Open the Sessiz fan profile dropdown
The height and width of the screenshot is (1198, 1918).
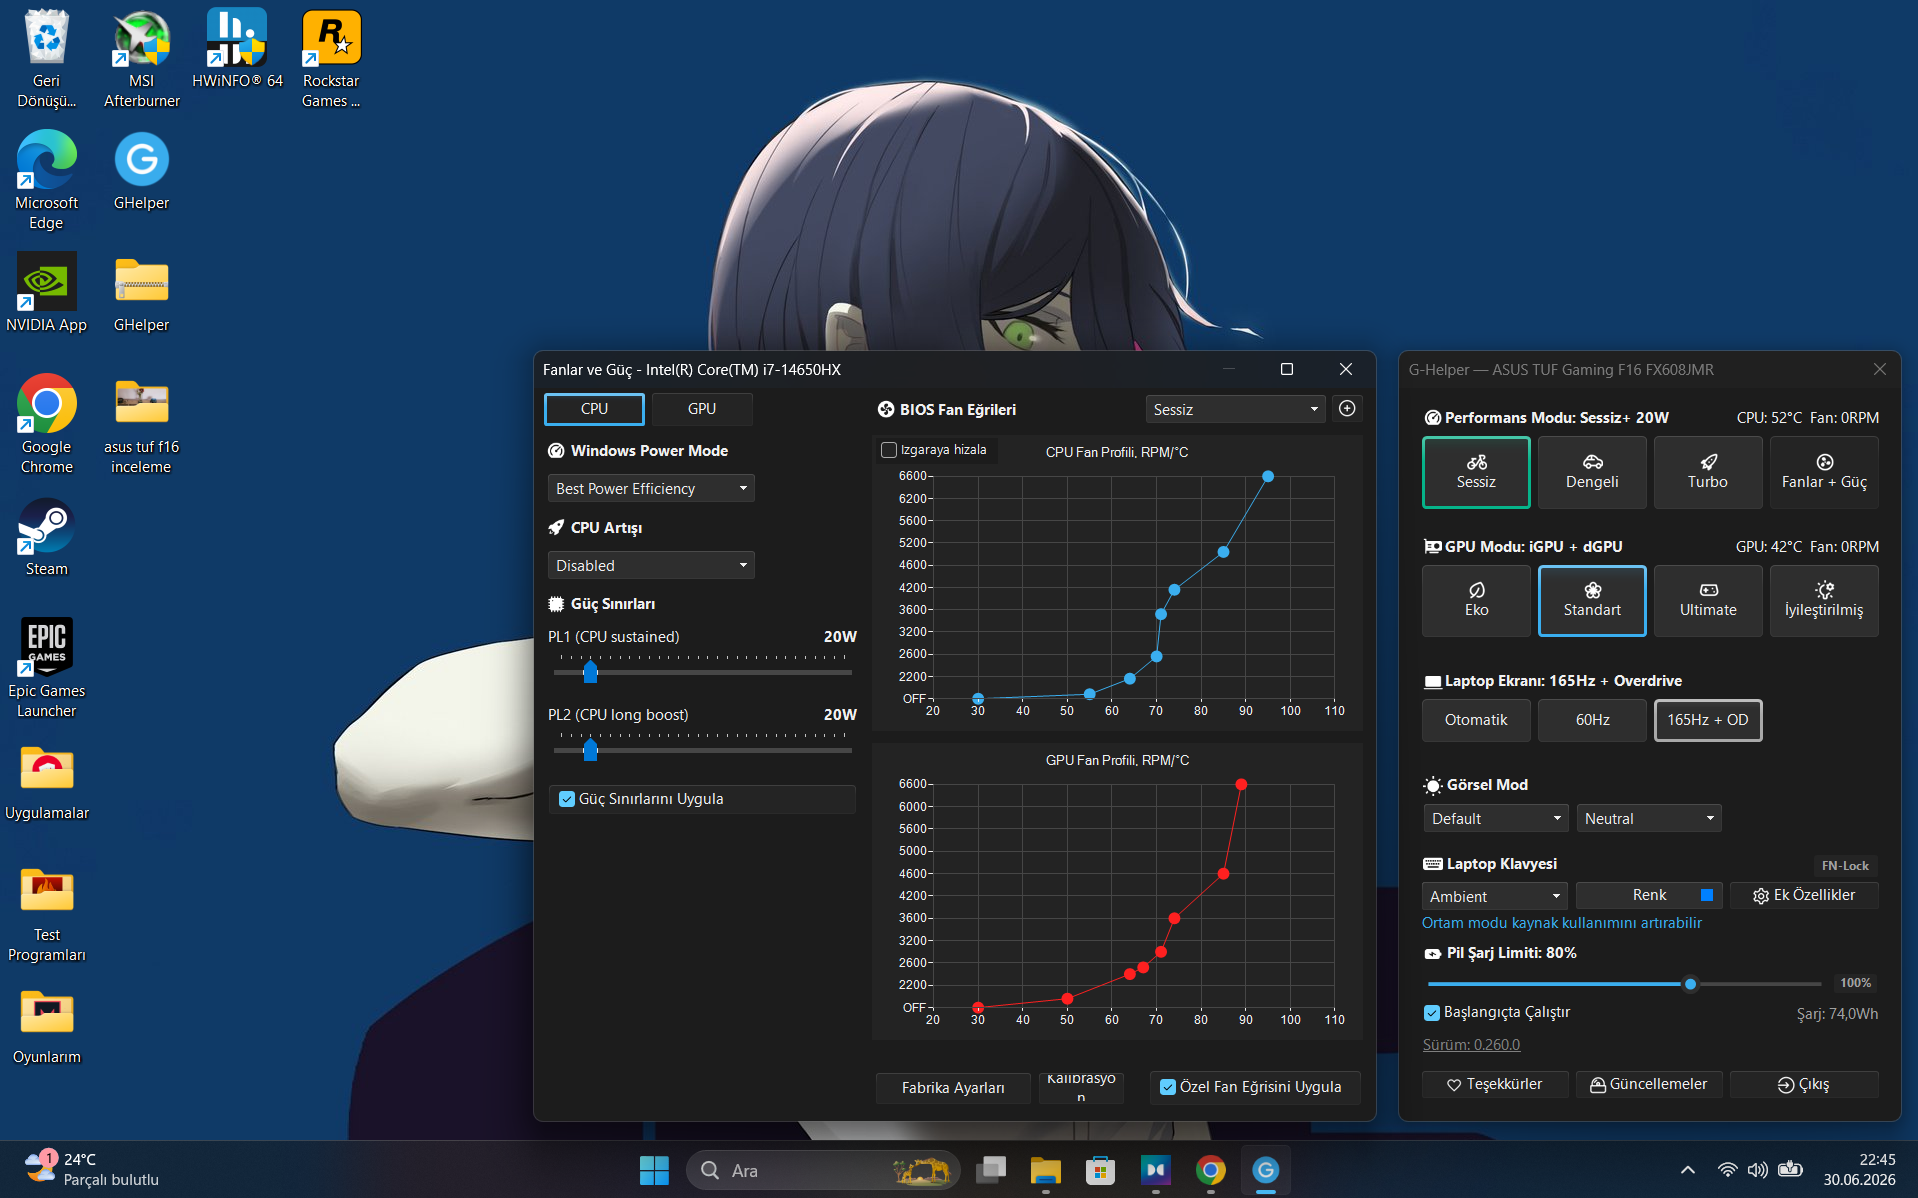tap(1235, 409)
